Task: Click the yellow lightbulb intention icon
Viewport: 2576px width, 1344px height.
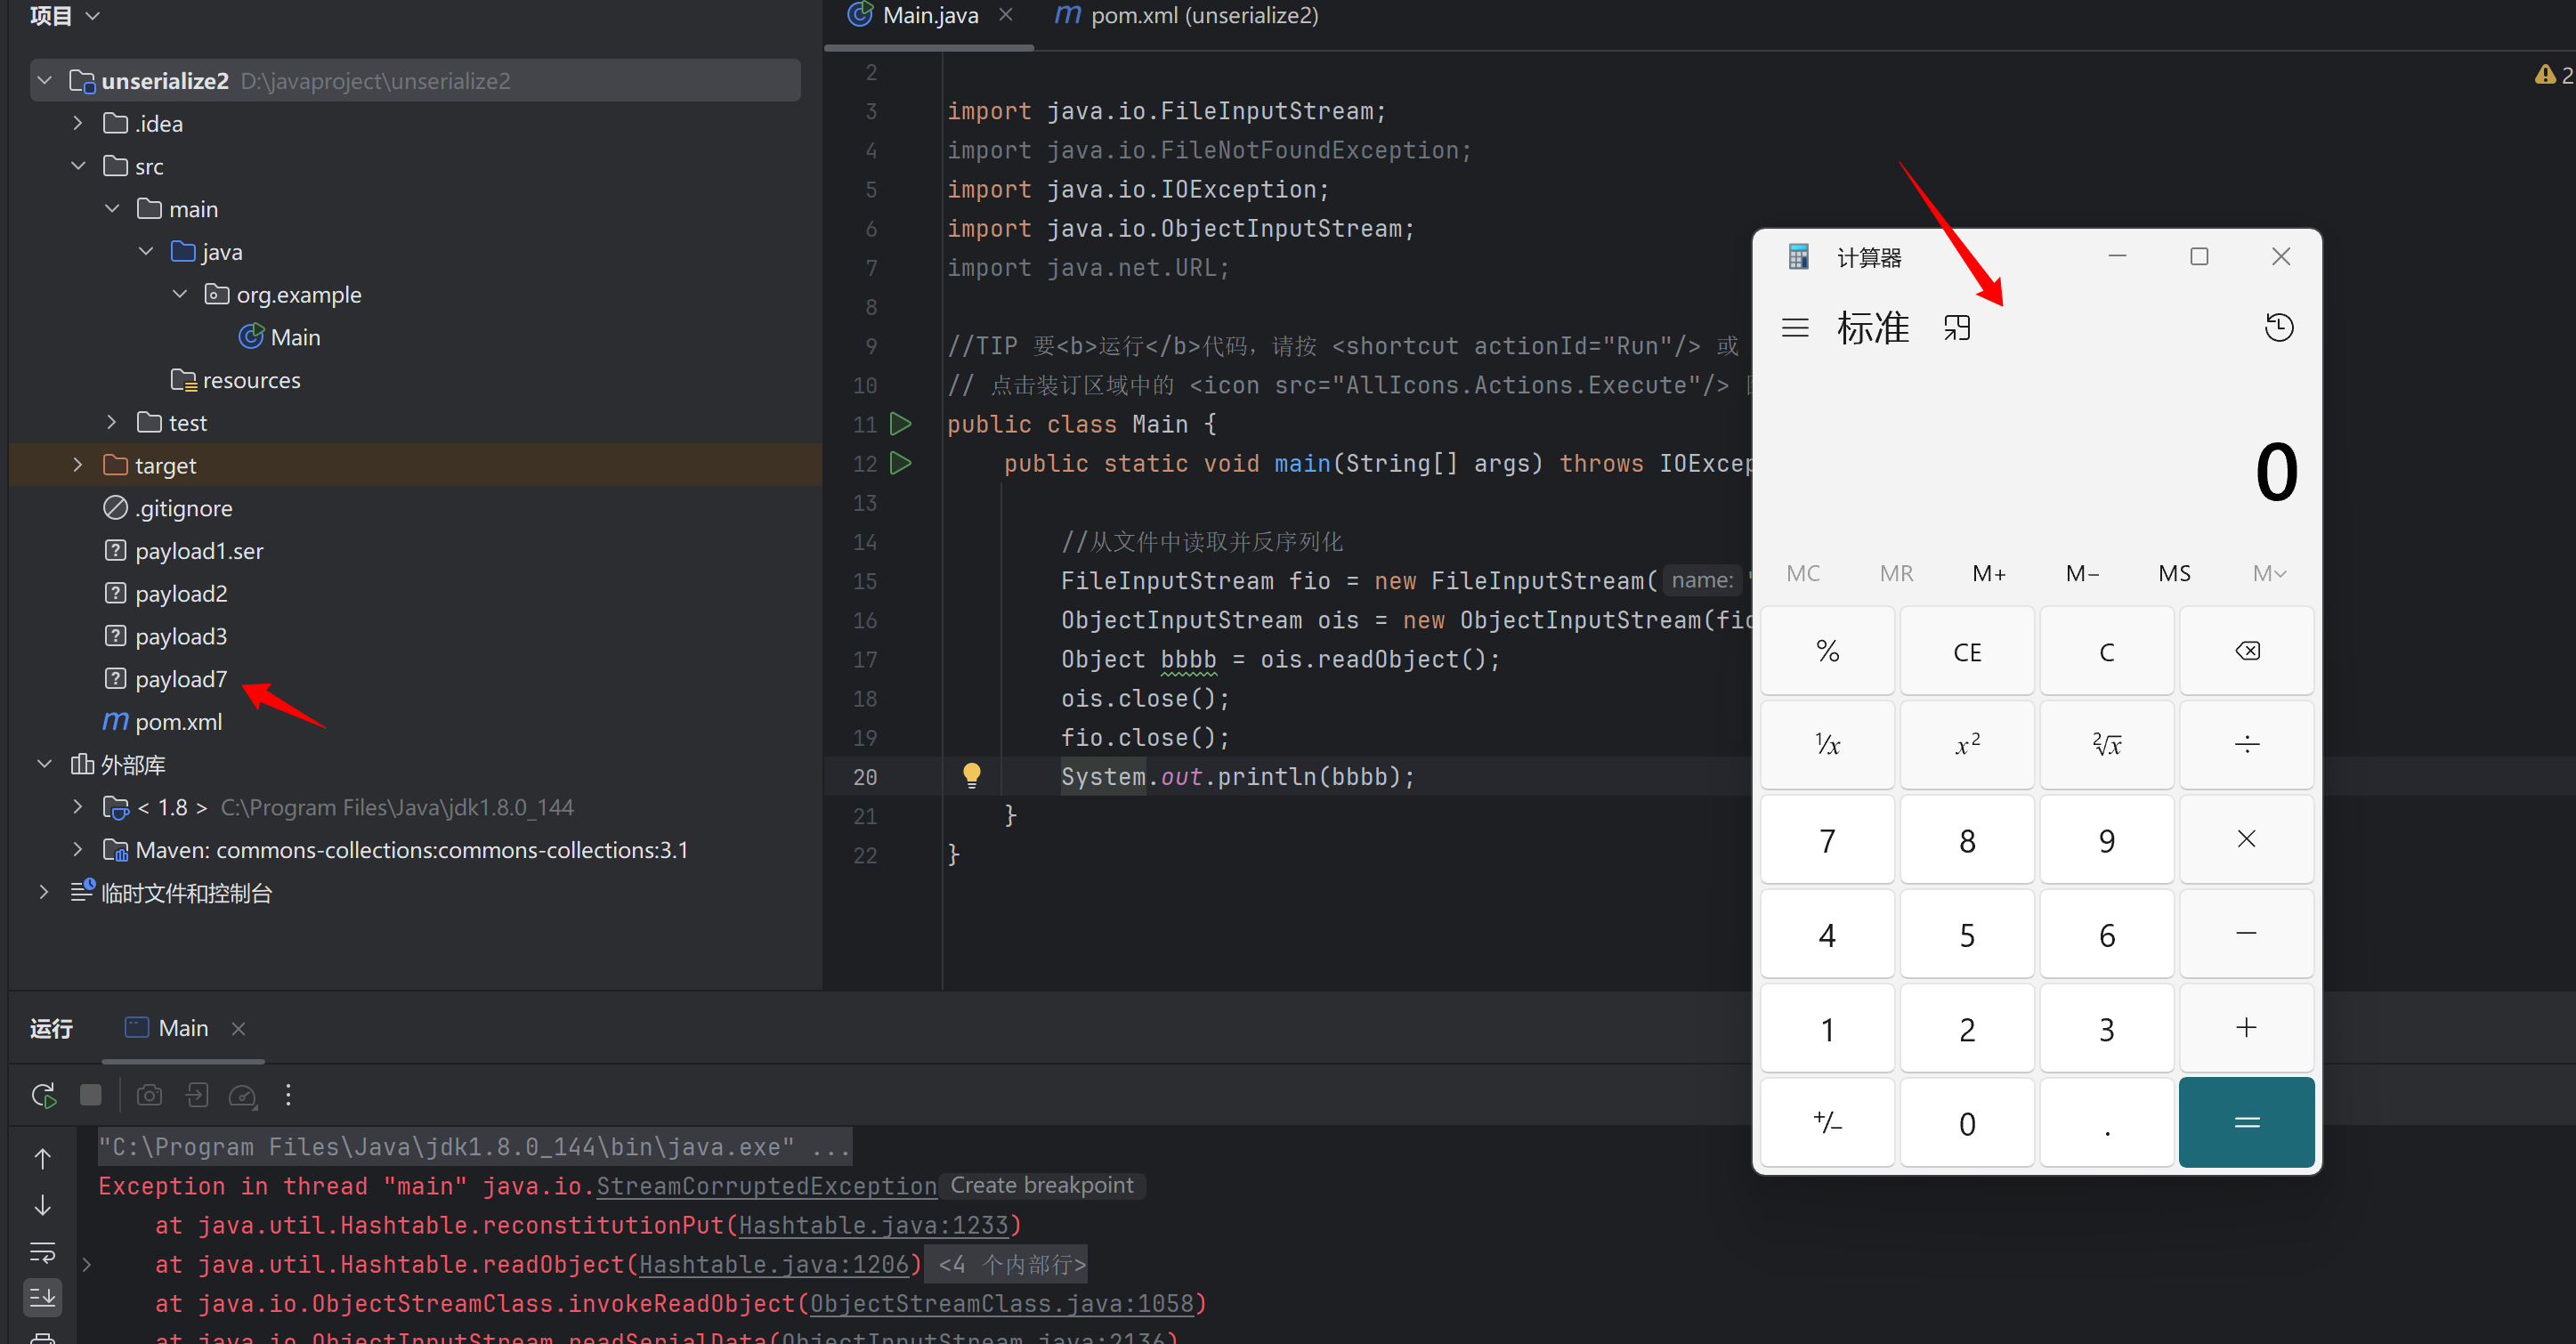Action: [x=971, y=775]
